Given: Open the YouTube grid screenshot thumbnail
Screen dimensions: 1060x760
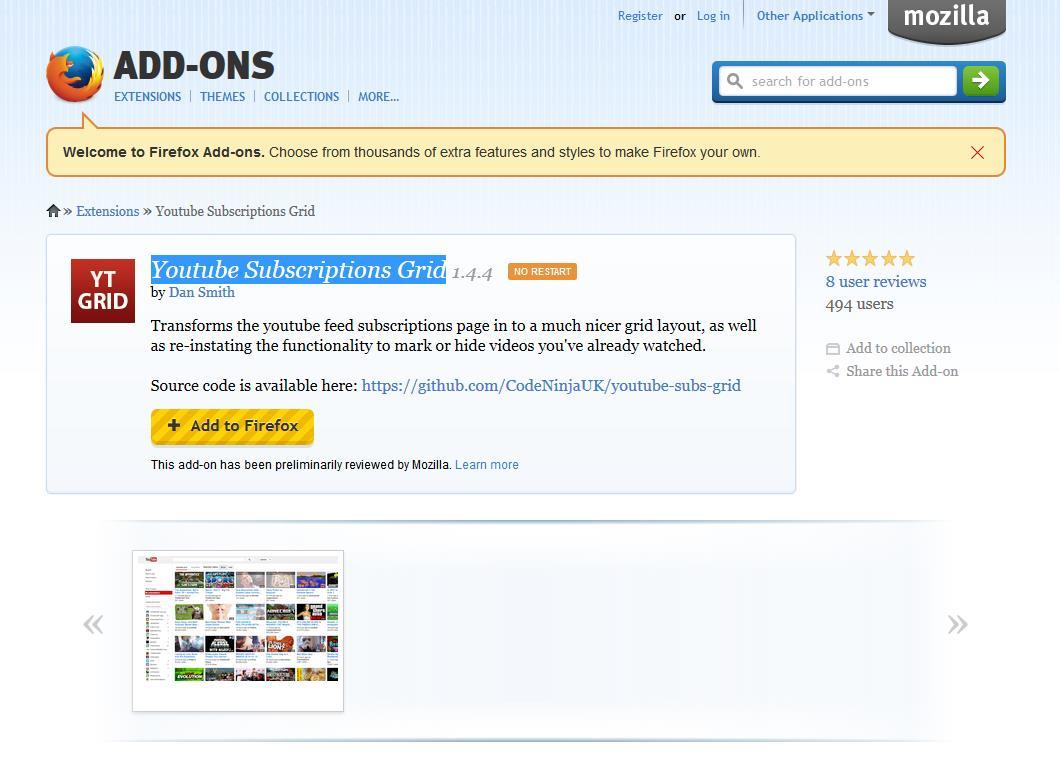Looking at the screenshot, I should [238, 631].
